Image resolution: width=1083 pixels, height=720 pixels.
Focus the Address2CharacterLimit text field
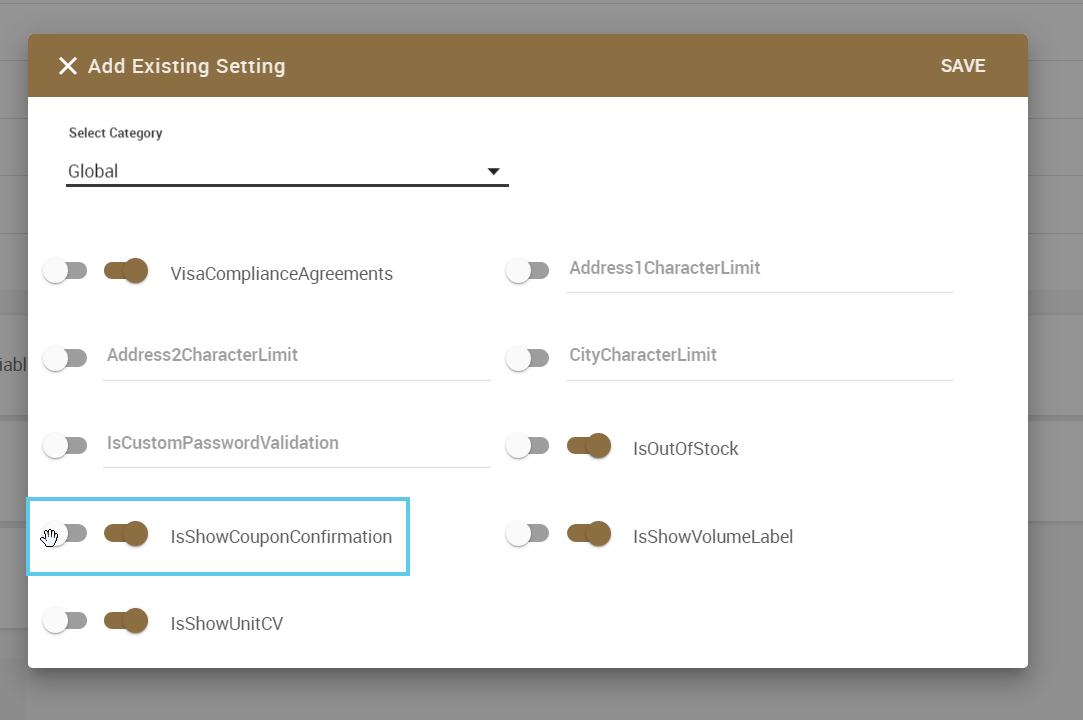[296, 356]
